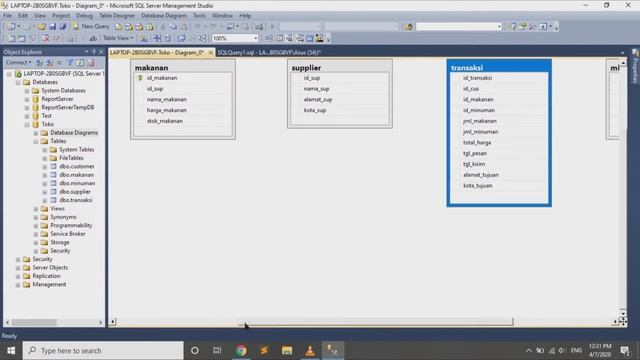Click the New Query toolbar button

[91, 26]
